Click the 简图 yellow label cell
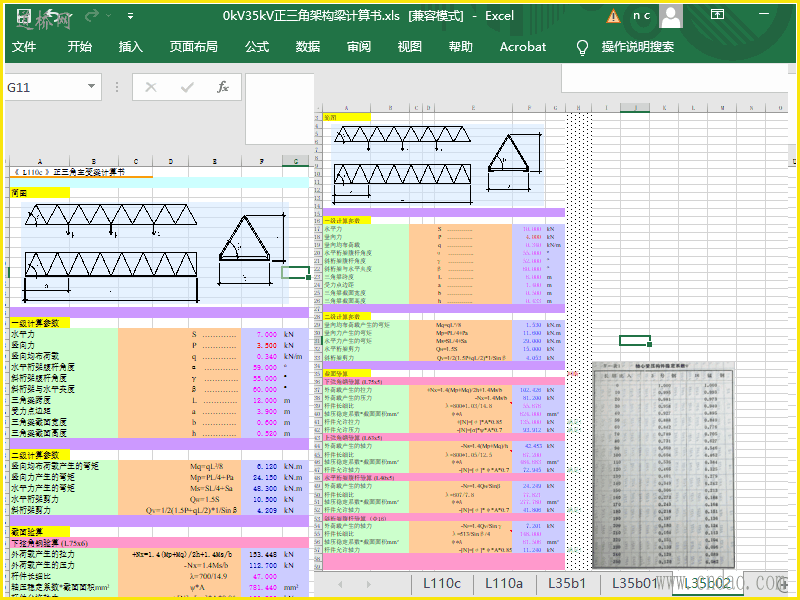This screenshot has height=600, width=800. click(x=39, y=193)
